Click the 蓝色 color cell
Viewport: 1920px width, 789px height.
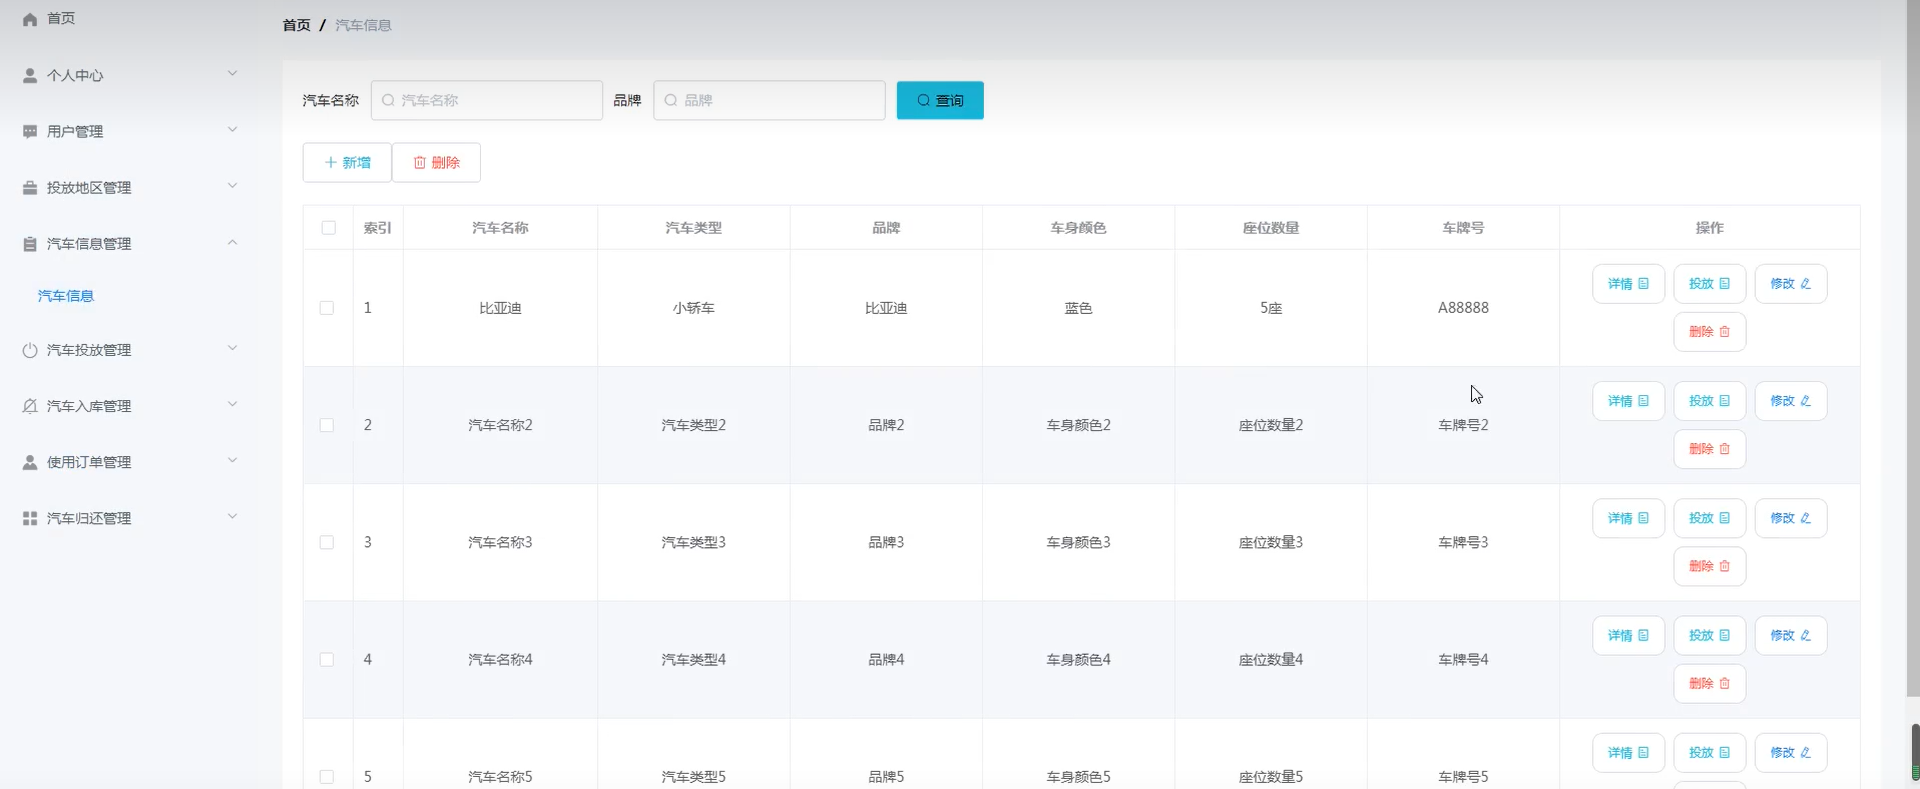point(1078,308)
